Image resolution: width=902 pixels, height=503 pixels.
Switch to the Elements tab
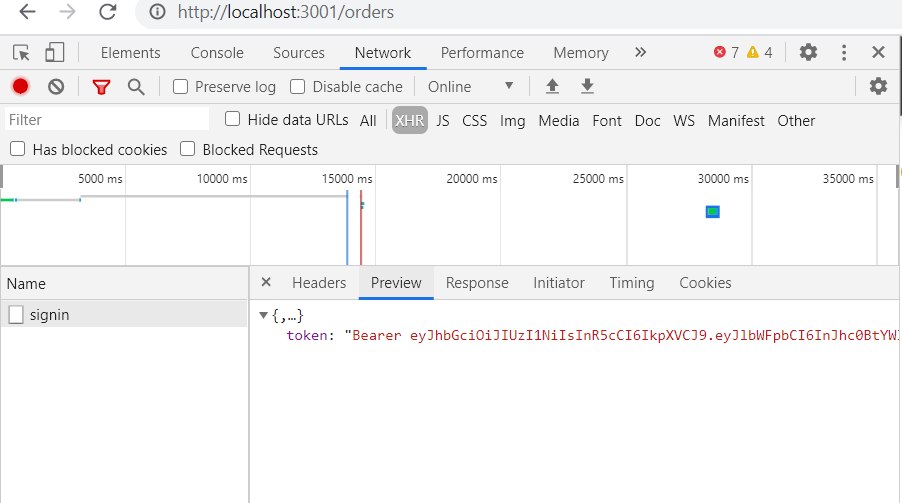(131, 52)
